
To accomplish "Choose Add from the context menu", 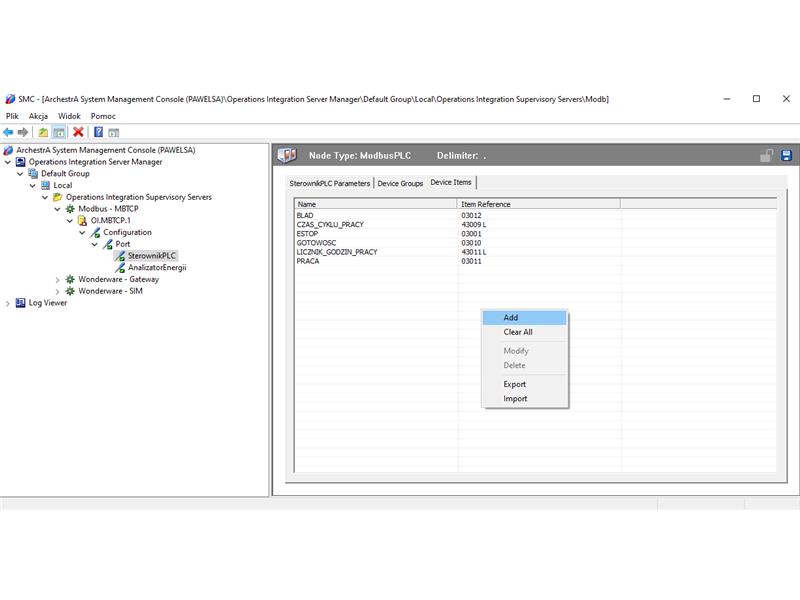I will 525,317.
